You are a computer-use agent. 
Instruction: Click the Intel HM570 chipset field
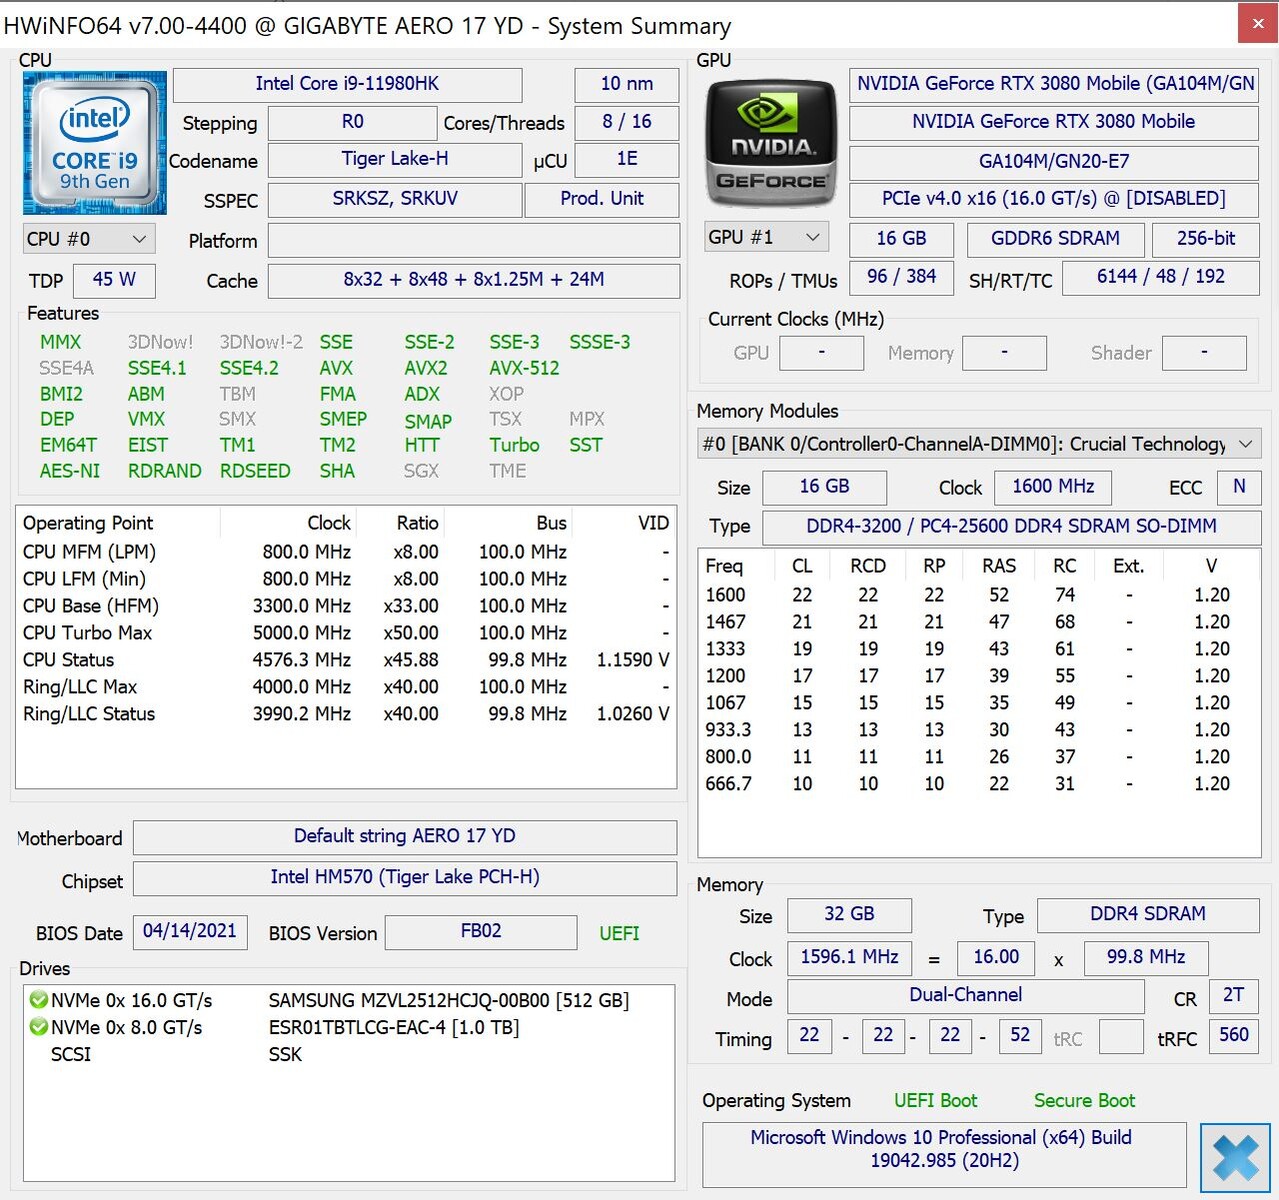405,878
